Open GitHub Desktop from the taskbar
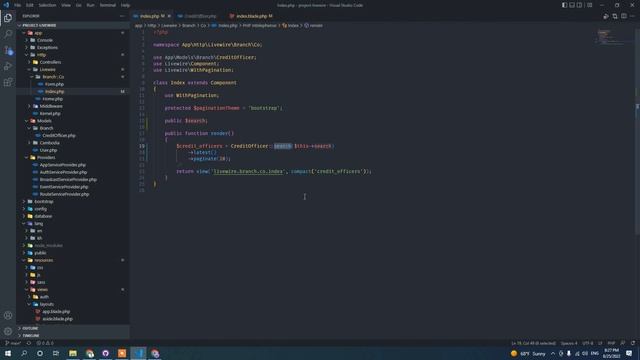 106,353
